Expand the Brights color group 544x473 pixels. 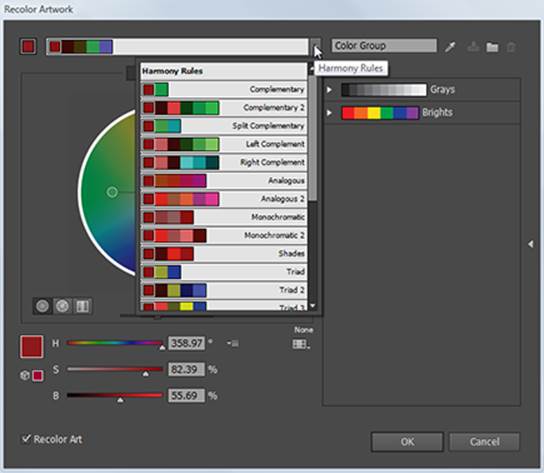(x=329, y=113)
